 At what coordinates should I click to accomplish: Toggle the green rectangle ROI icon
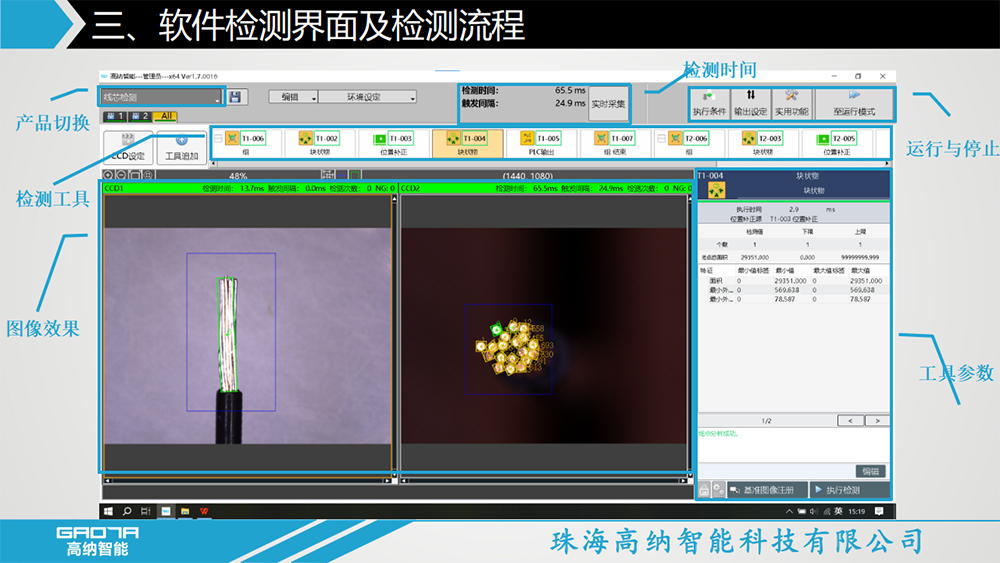[x=355, y=175]
